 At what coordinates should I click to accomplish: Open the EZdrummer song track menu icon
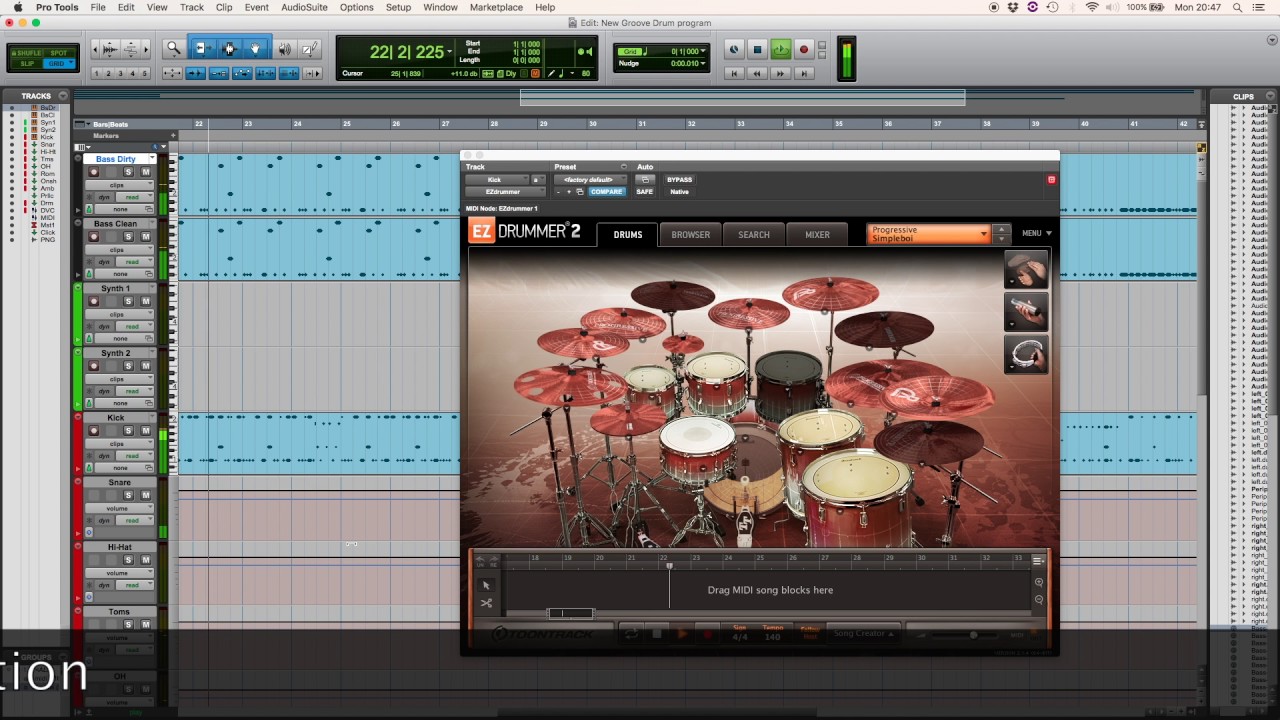1039,561
